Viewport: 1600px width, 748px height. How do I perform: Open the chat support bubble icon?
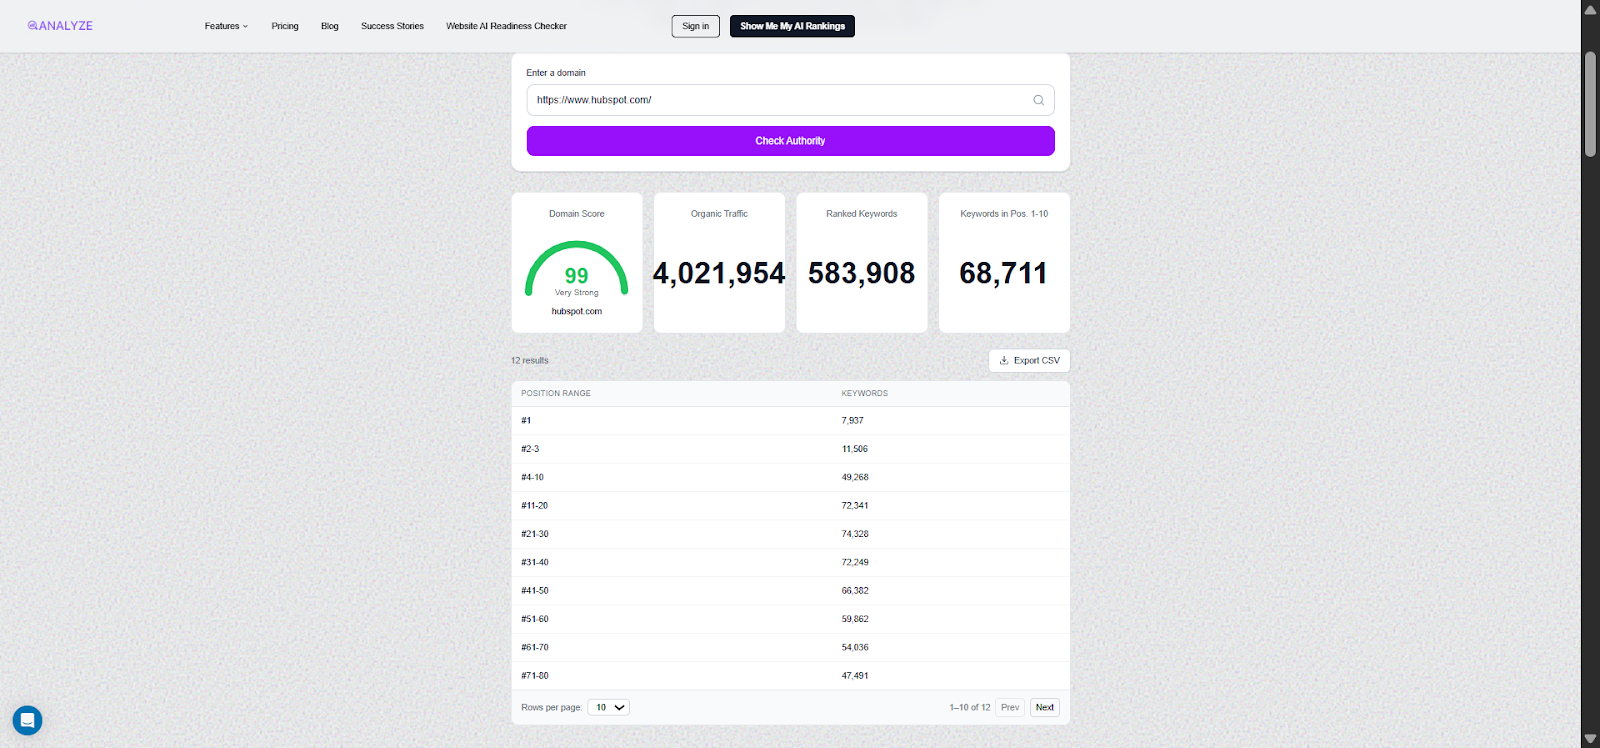pos(27,720)
